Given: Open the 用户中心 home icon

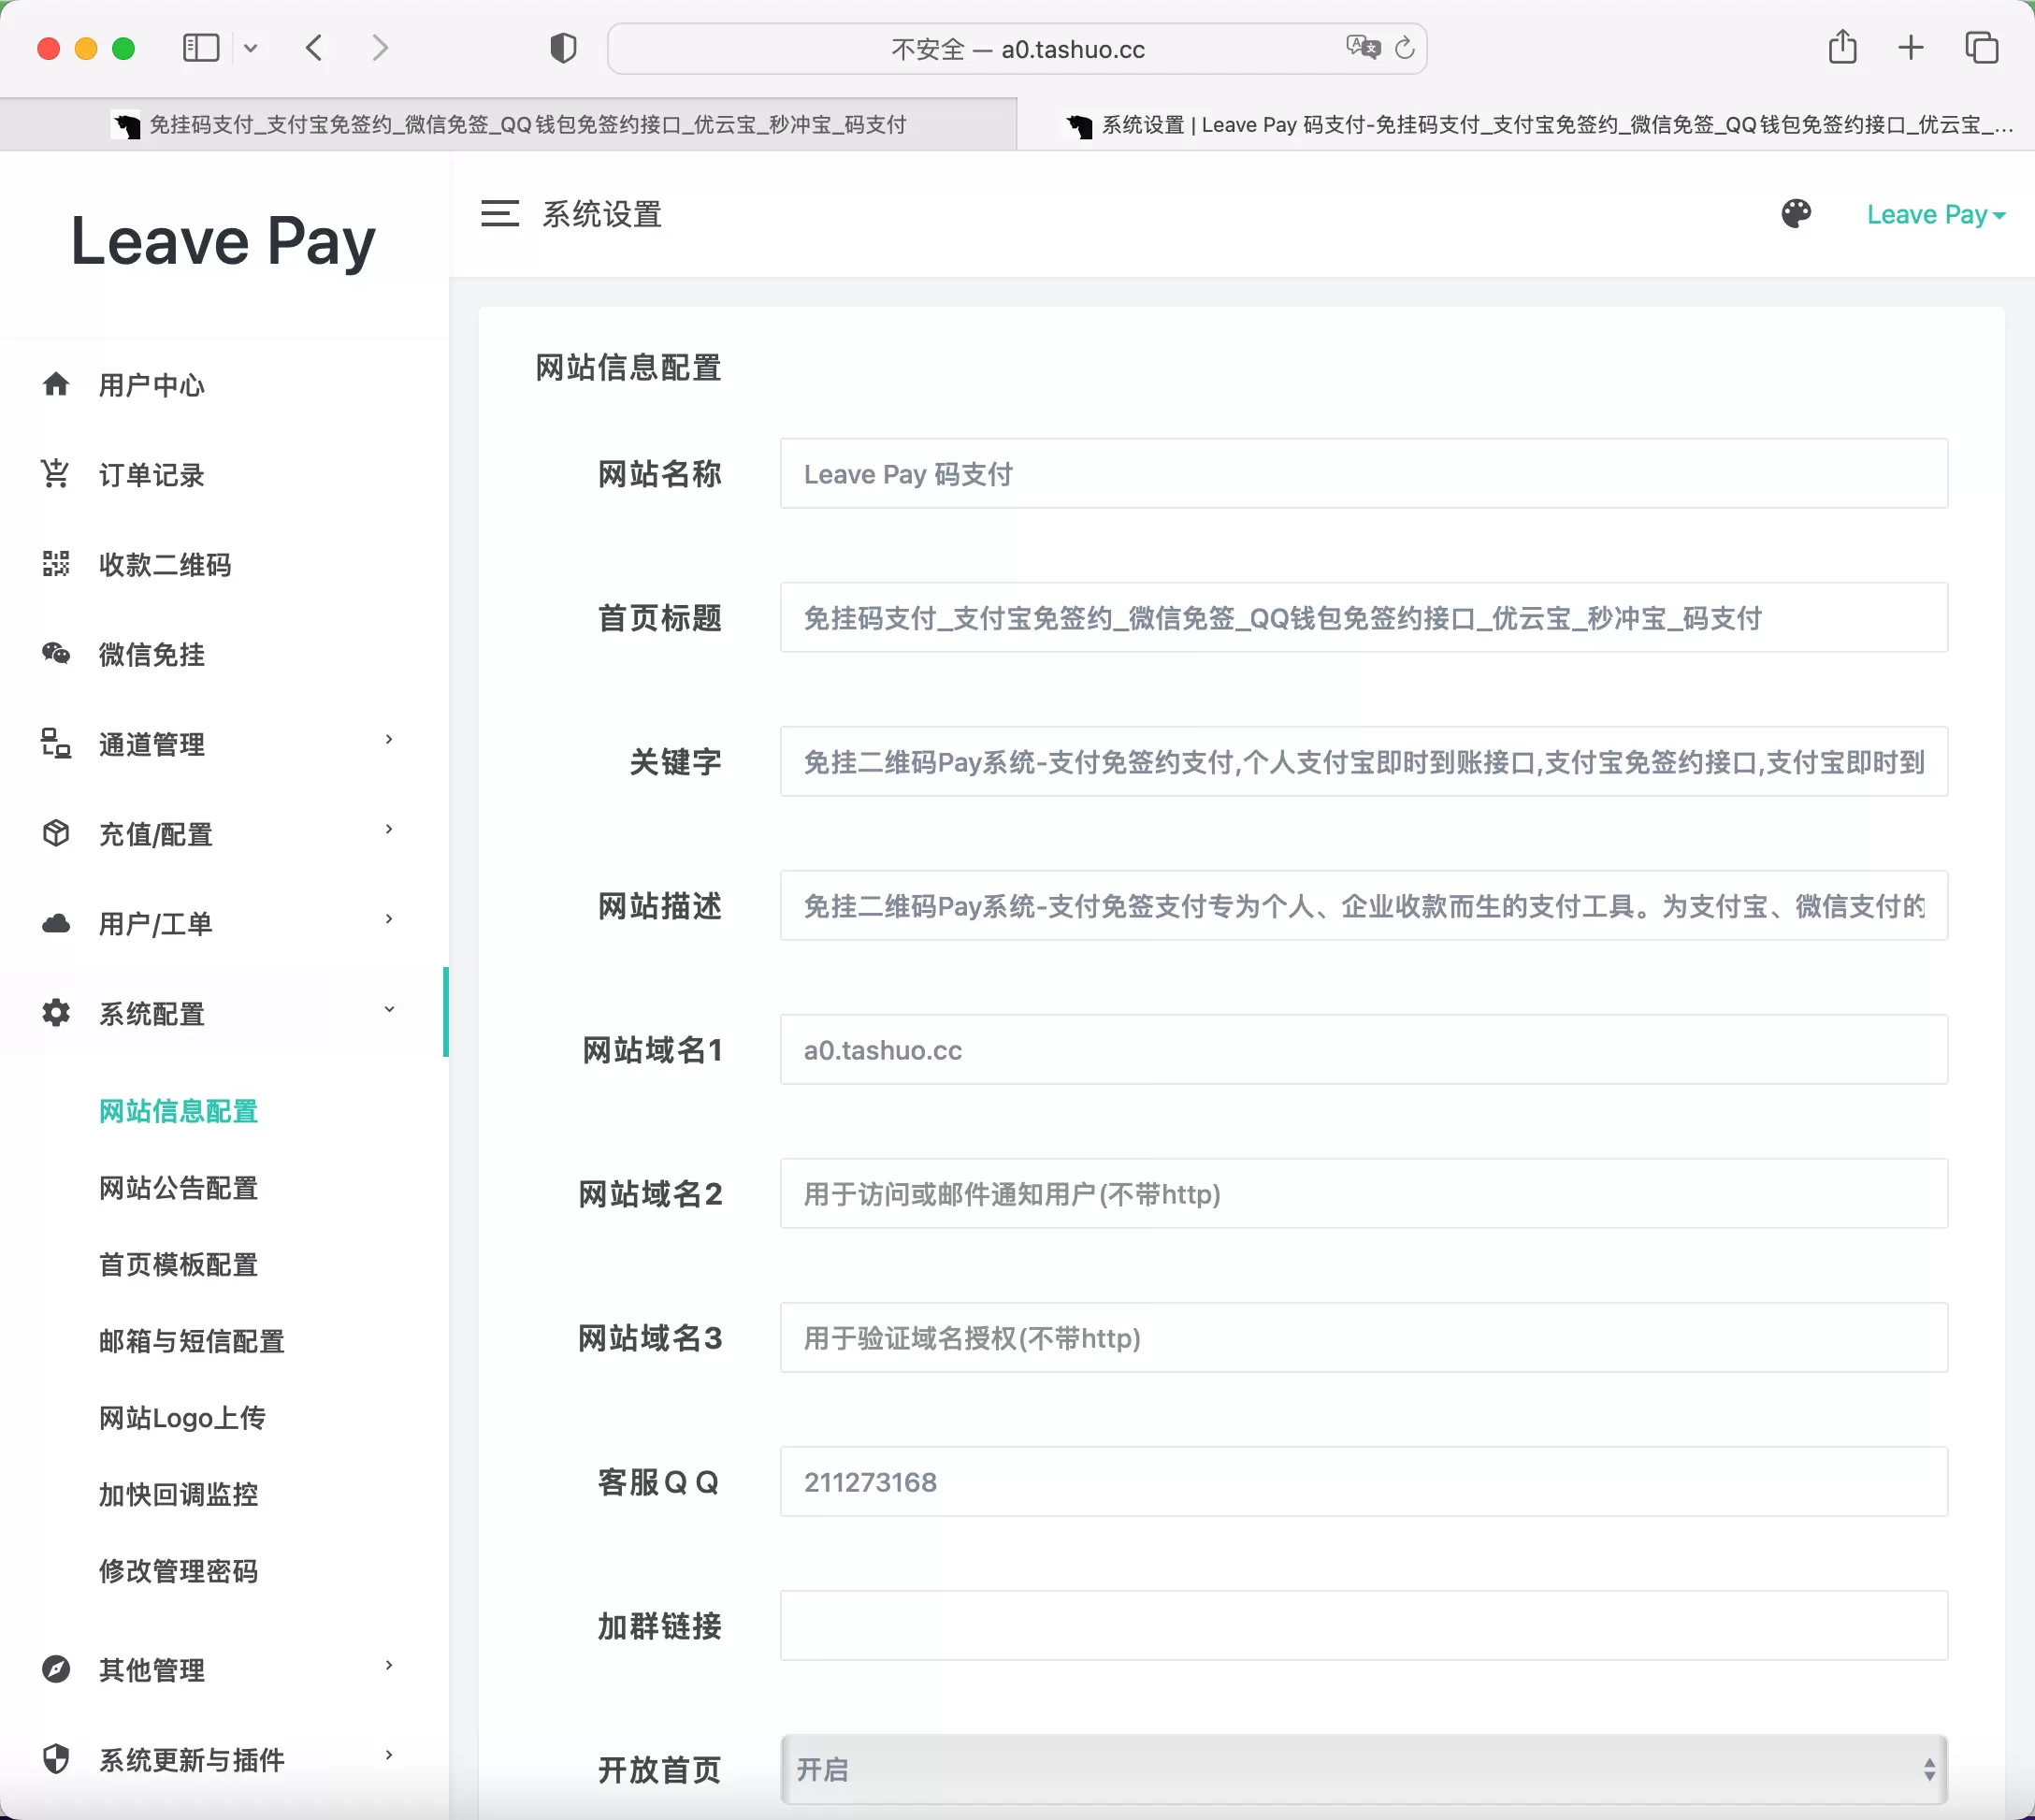Looking at the screenshot, I should click(x=56, y=384).
